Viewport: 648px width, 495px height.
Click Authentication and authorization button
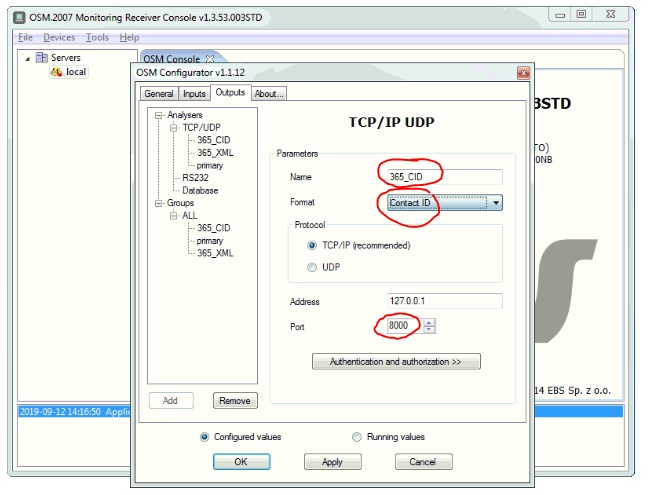tap(395, 361)
